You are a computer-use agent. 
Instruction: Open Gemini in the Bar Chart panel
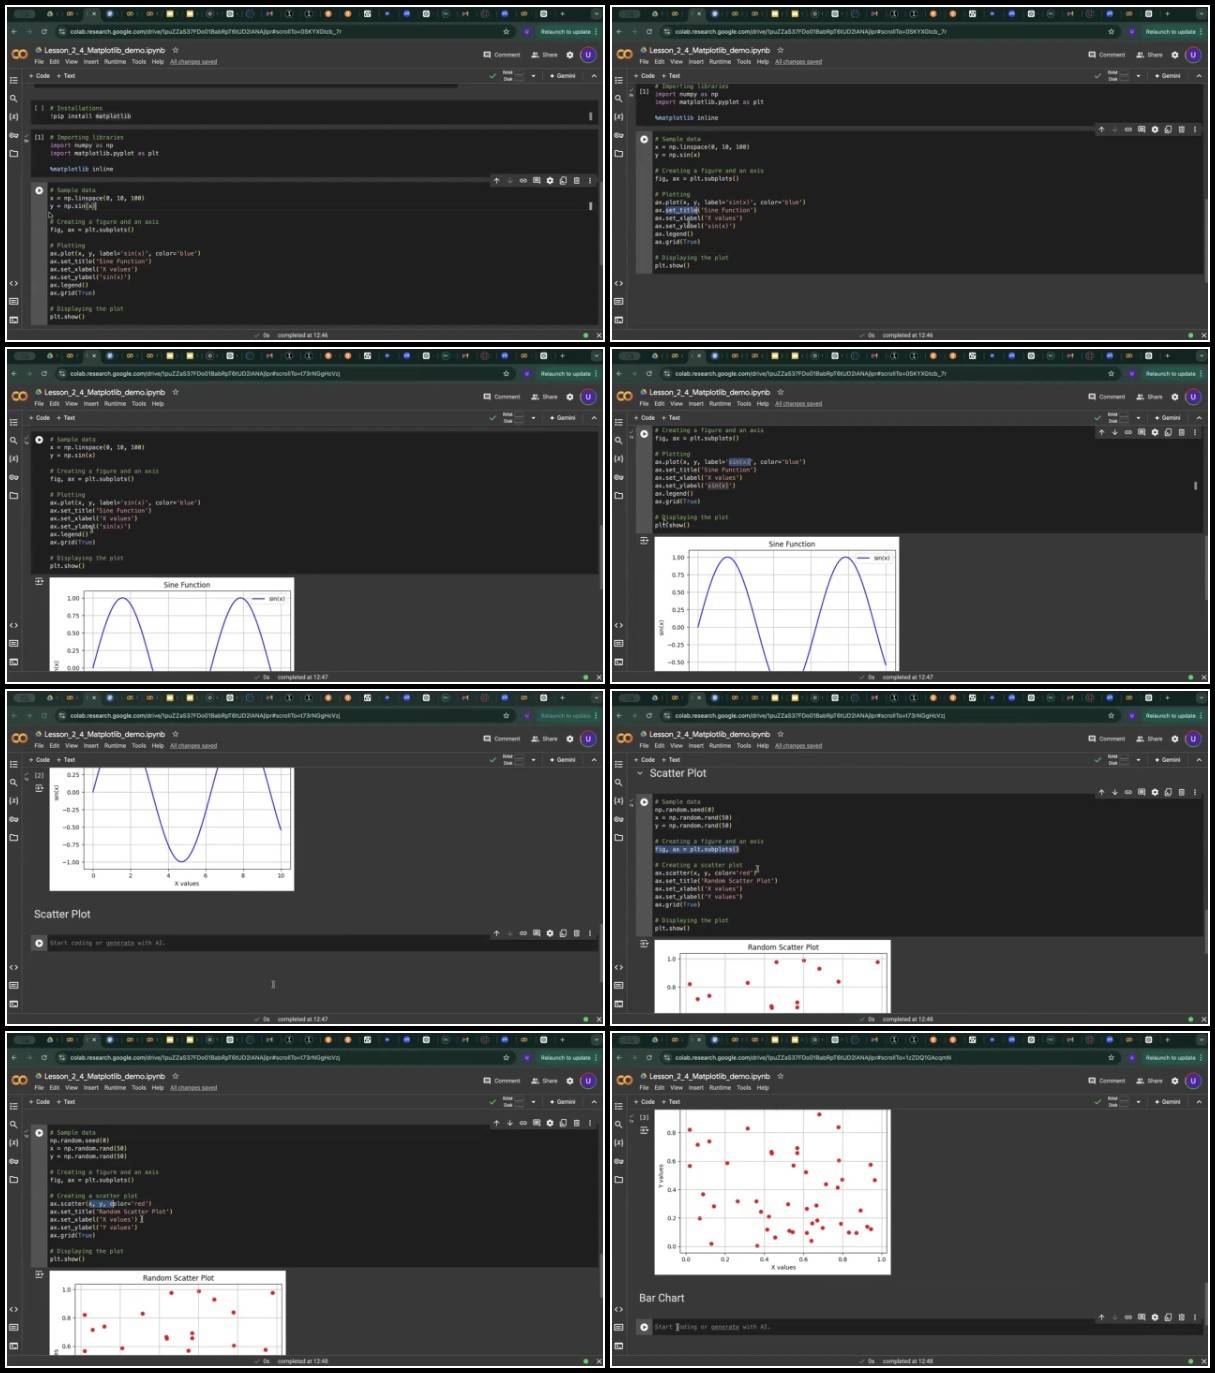[x=1167, y=1102]
